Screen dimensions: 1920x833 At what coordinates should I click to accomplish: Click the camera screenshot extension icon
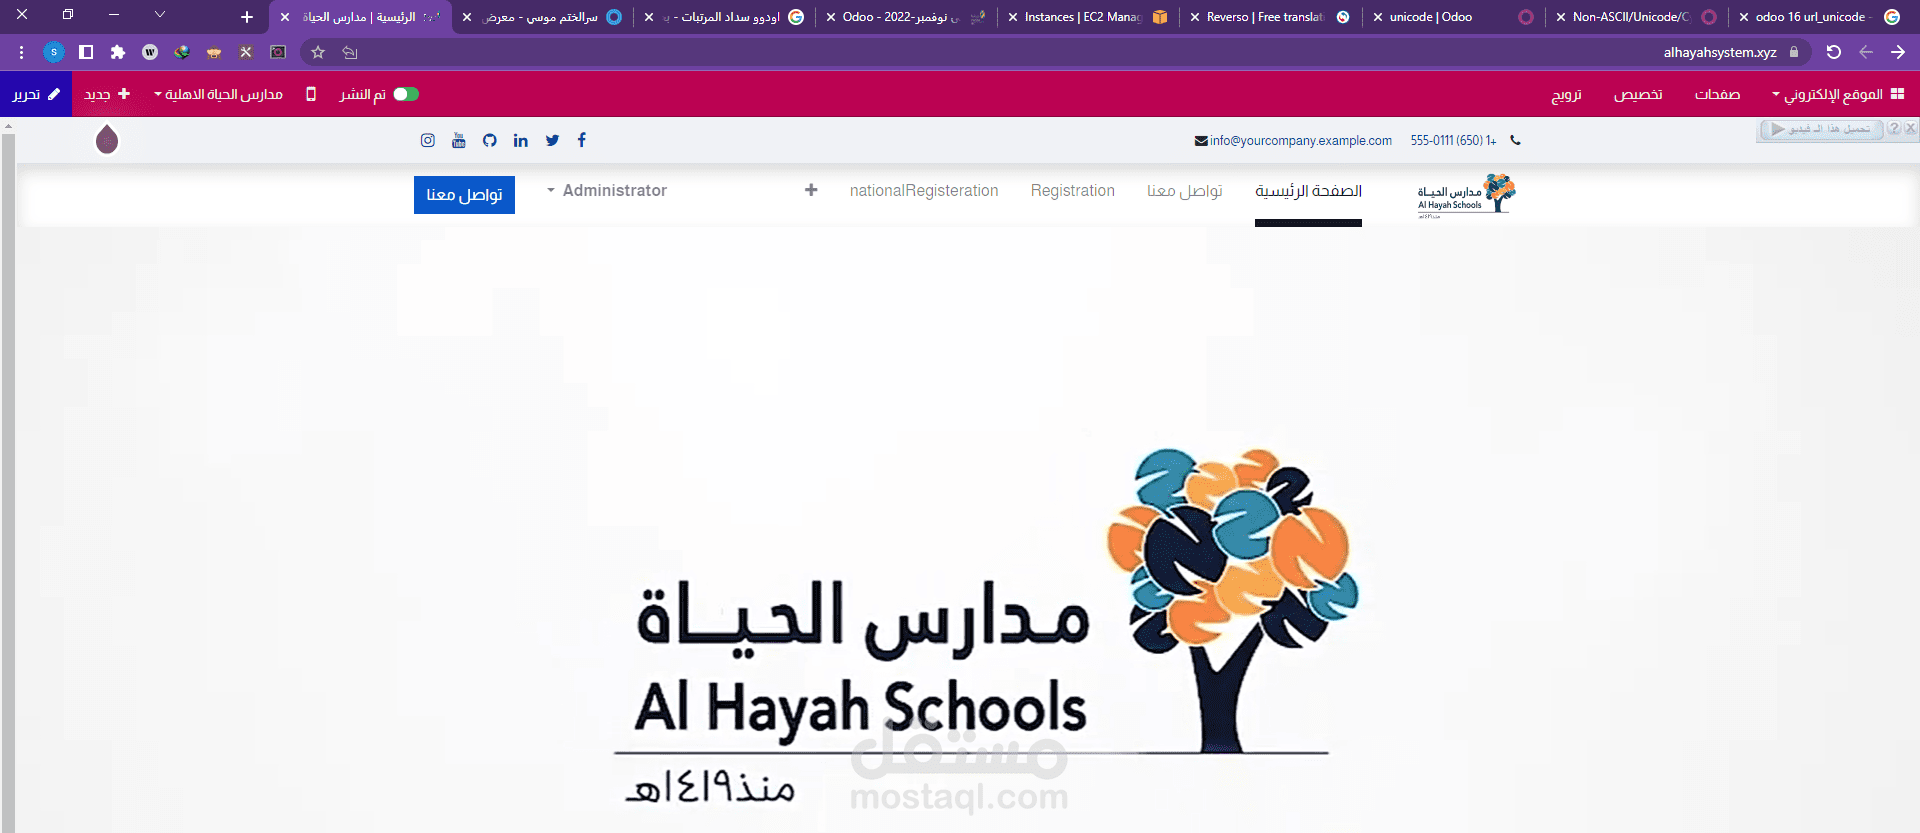click(278, 52)
